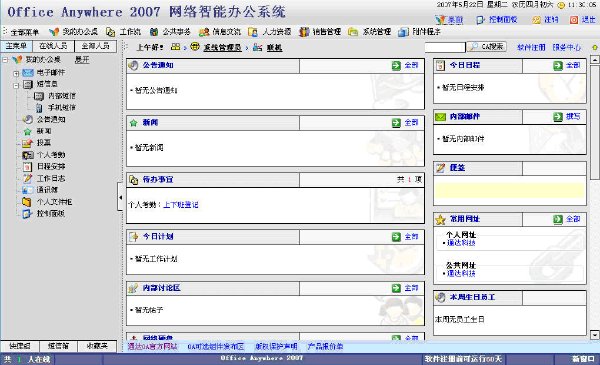Switch to the 在线人员 tab
Image resolution: width=600 pixels, height=365 pixels.
[54, 46]
